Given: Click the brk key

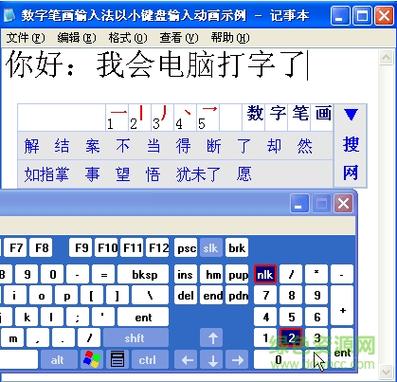Looking at the screenshot, I should coord(237,248).
